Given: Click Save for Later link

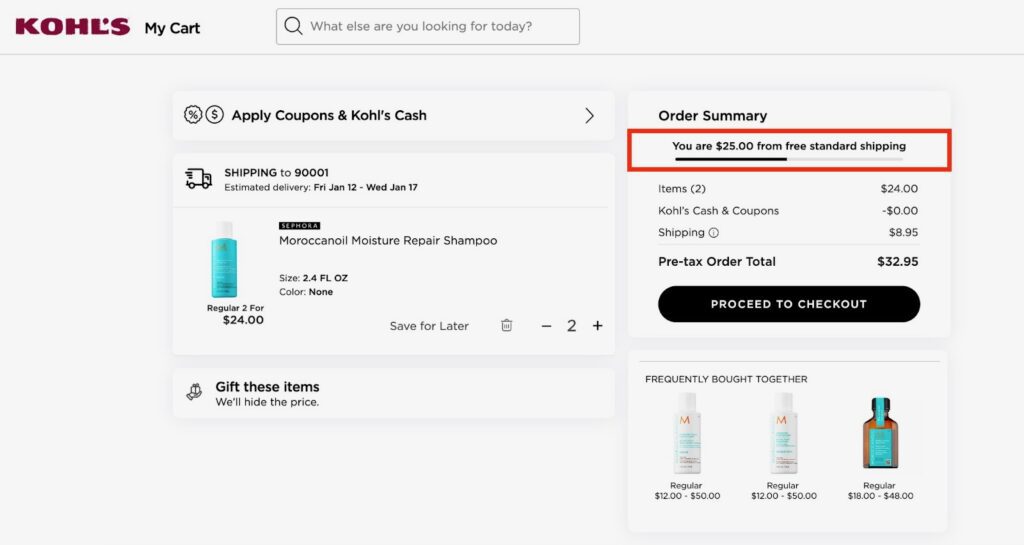Looking at the screenshot, I should coord(429,326).
